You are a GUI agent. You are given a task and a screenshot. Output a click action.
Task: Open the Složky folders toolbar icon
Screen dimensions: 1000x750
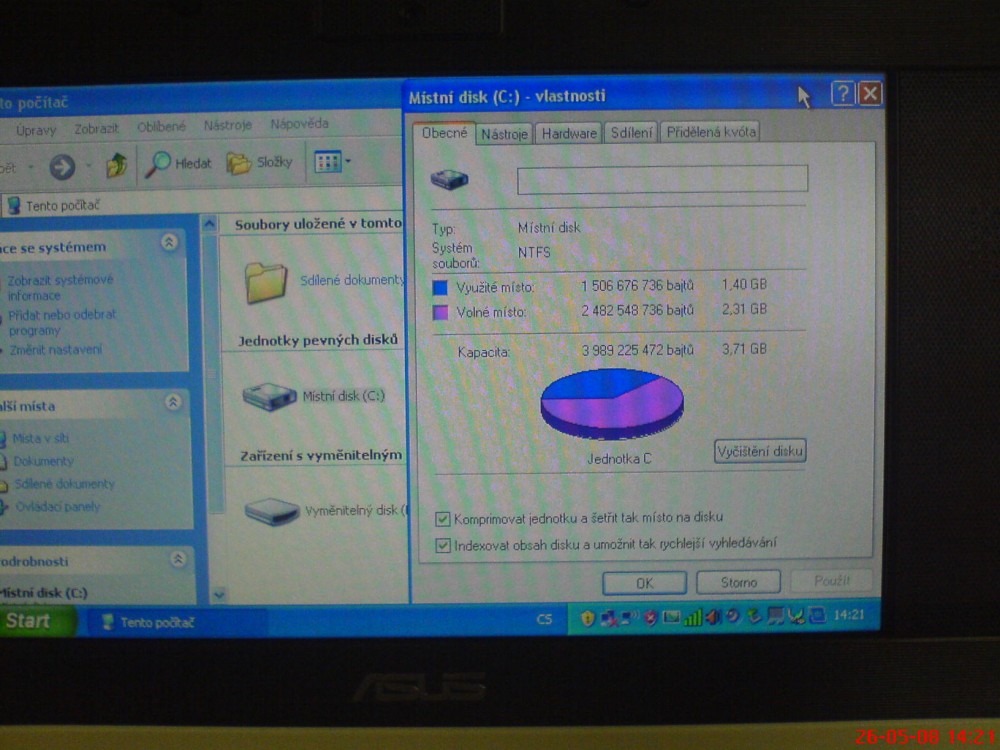click(x=238, y=163)
